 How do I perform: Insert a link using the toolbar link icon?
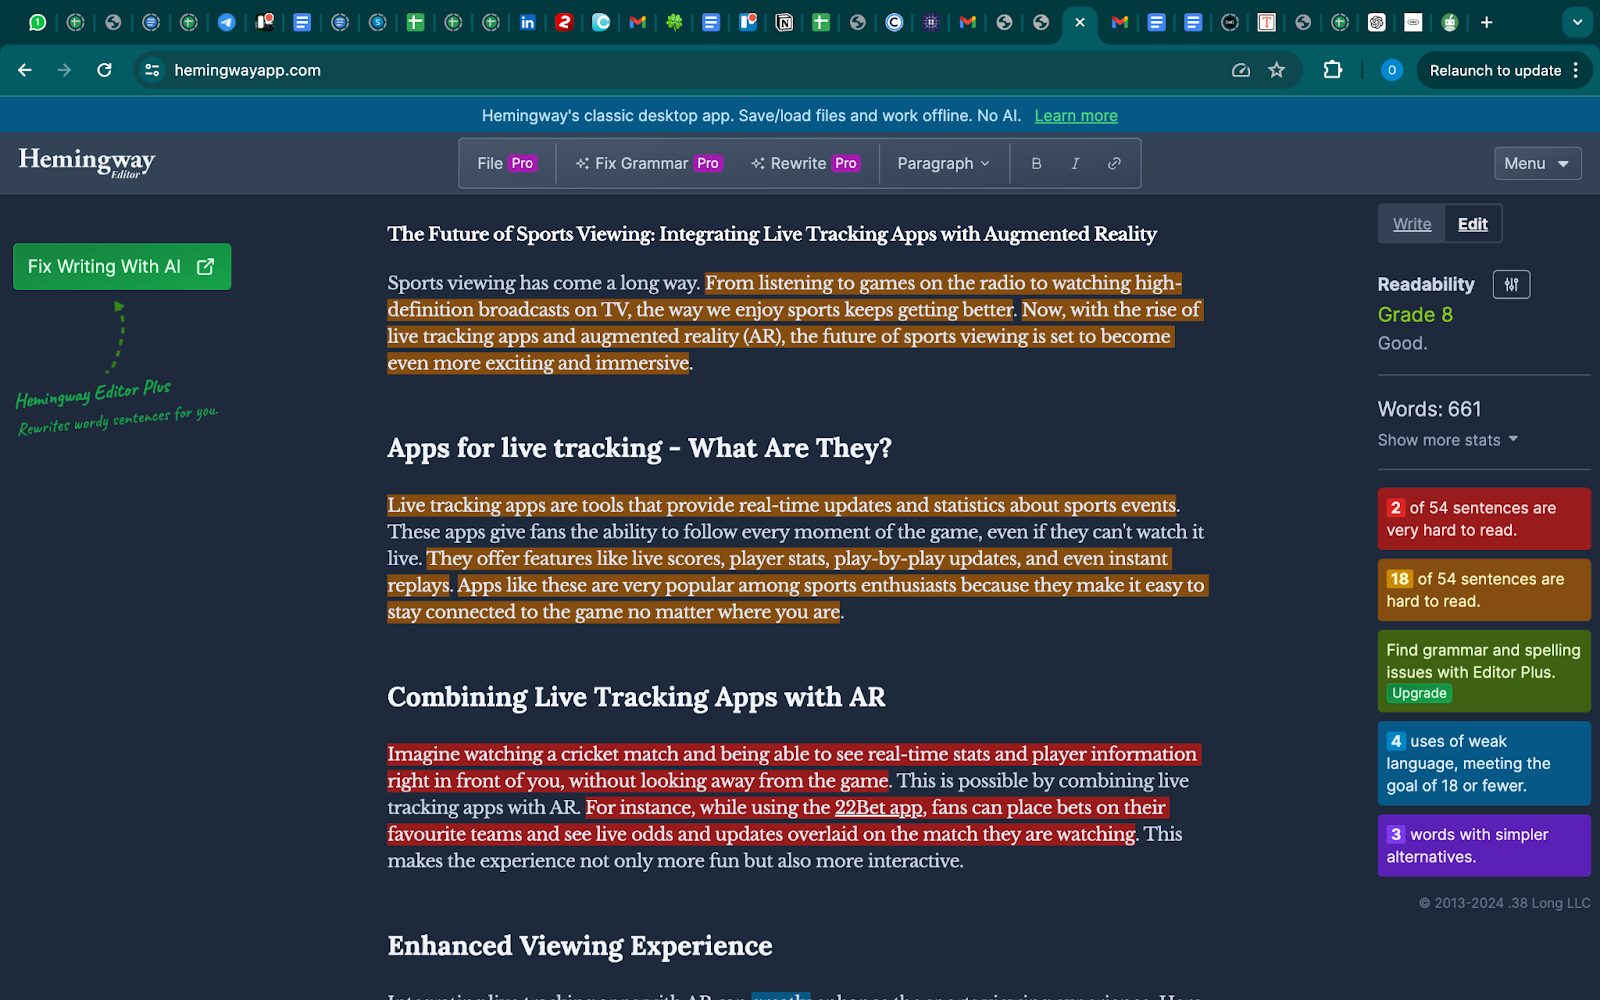click(x=1114, y=163)
